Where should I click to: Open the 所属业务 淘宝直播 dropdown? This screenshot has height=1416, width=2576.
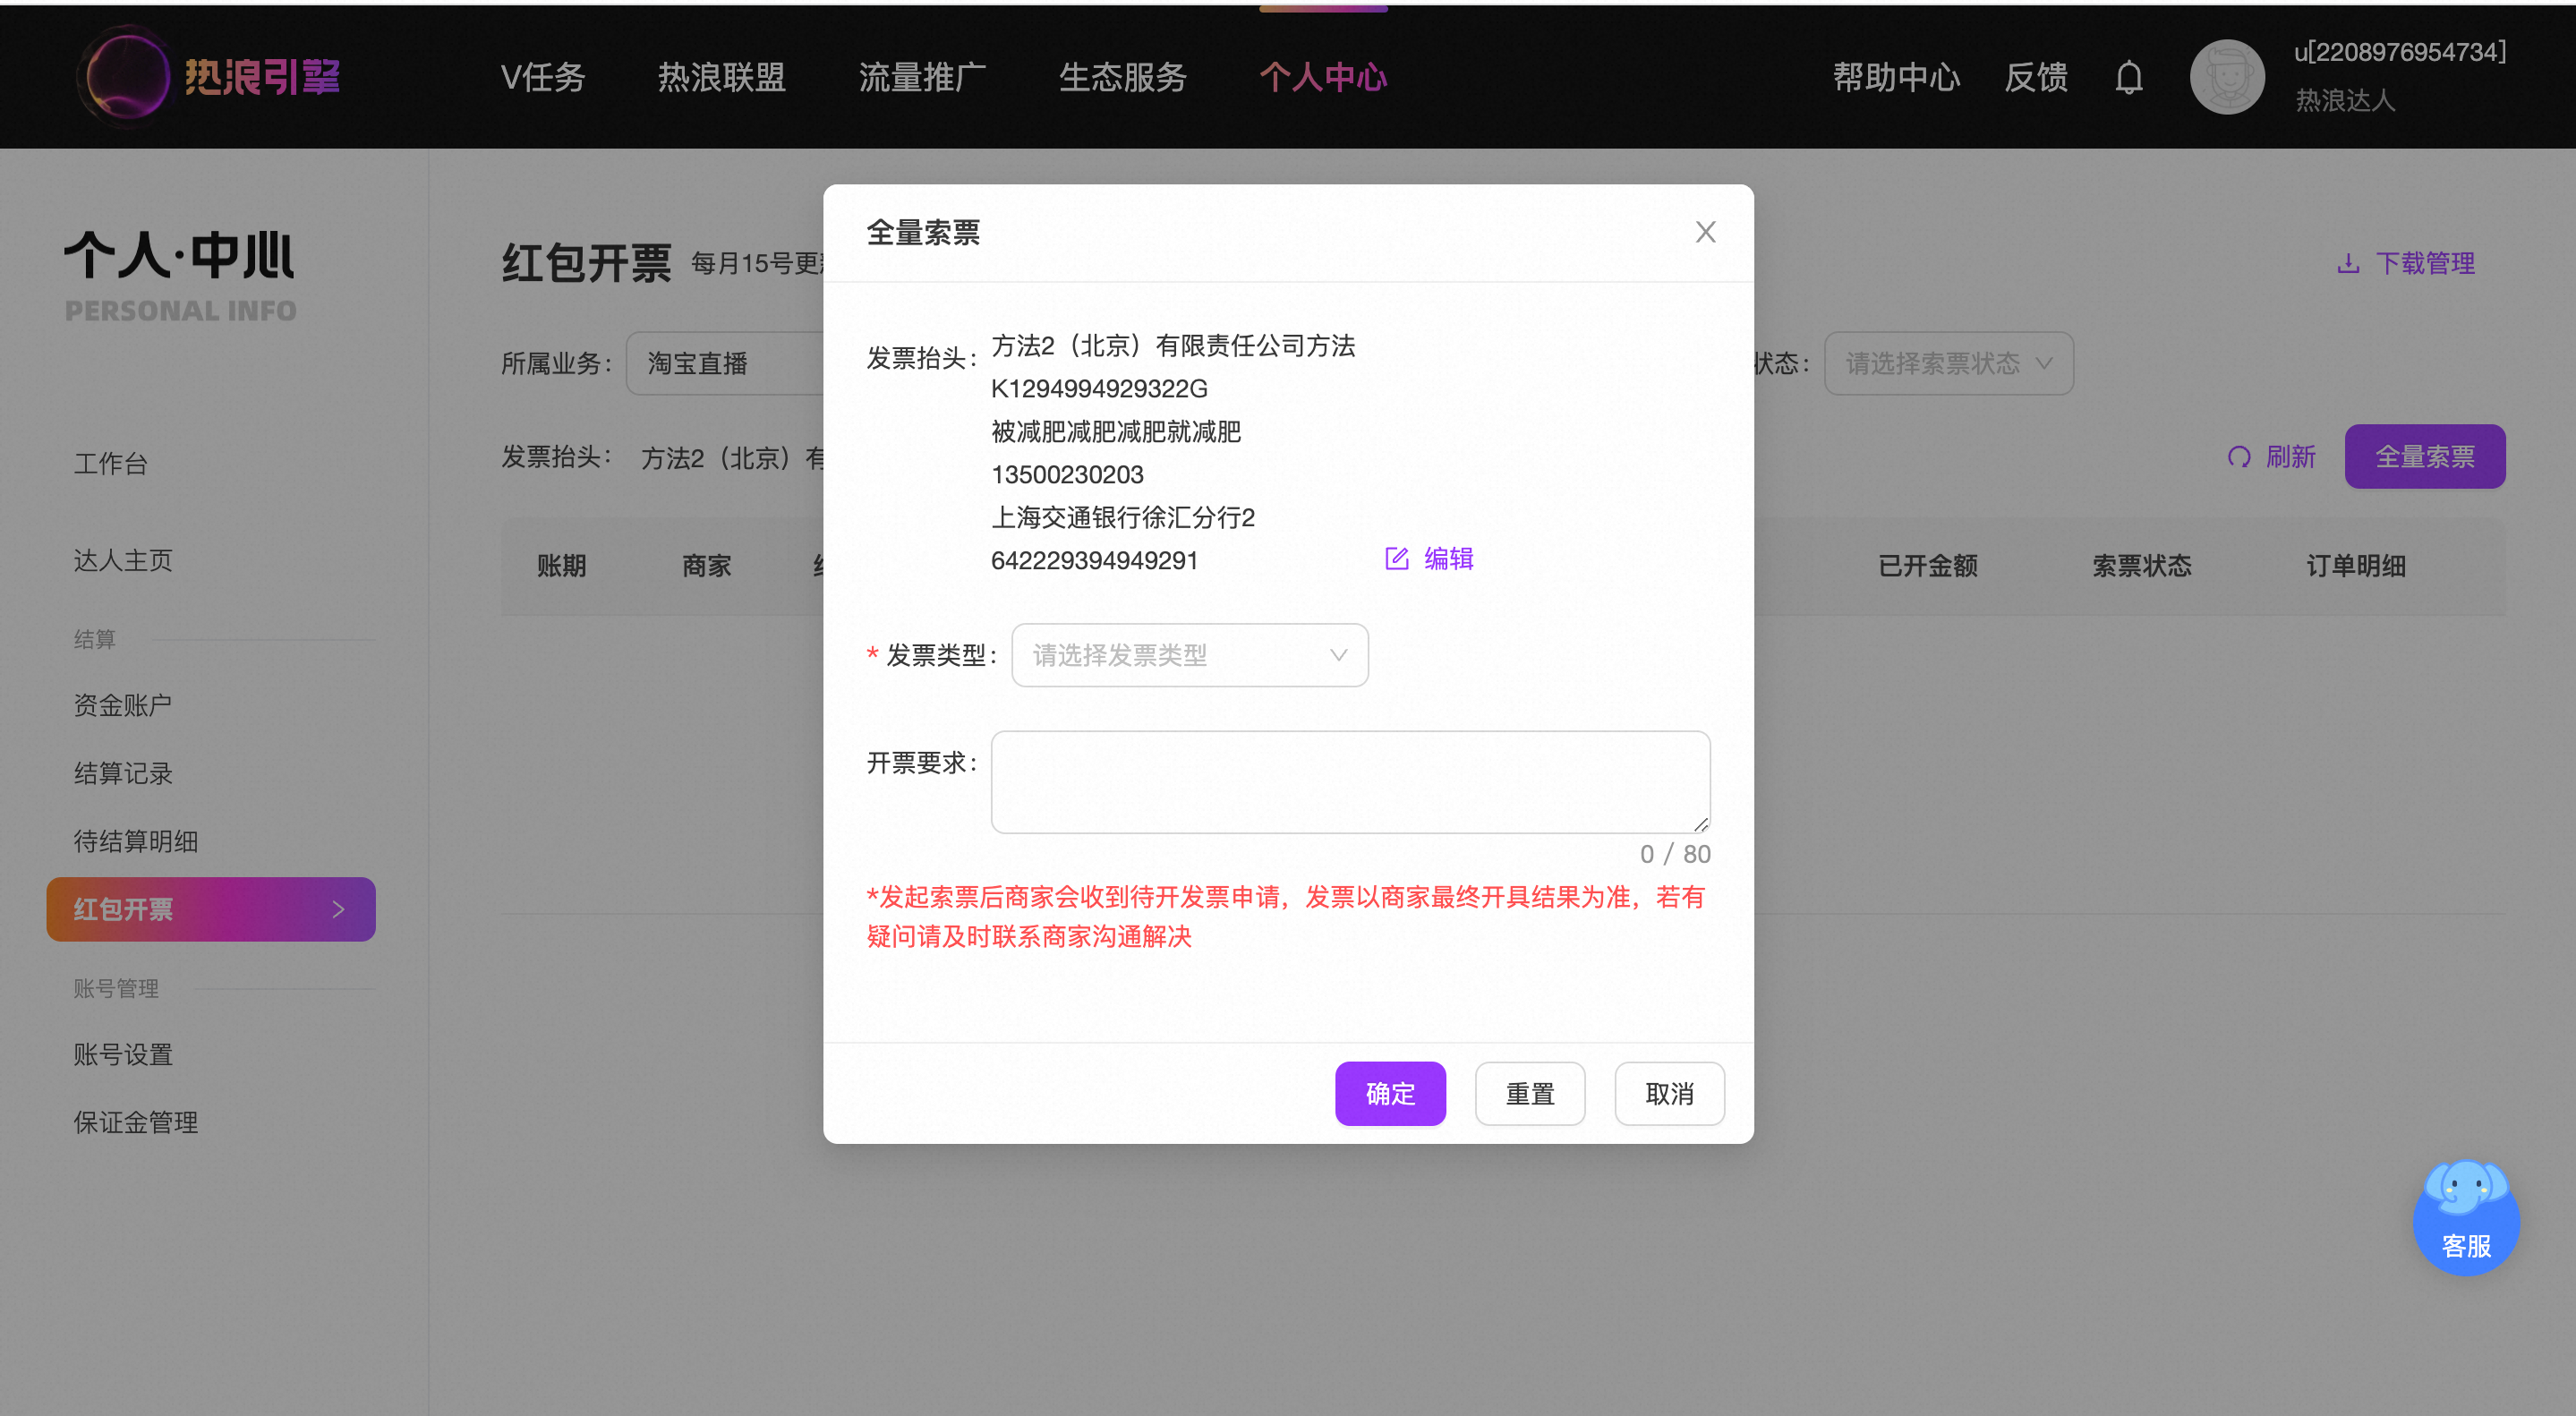point(726,363)
